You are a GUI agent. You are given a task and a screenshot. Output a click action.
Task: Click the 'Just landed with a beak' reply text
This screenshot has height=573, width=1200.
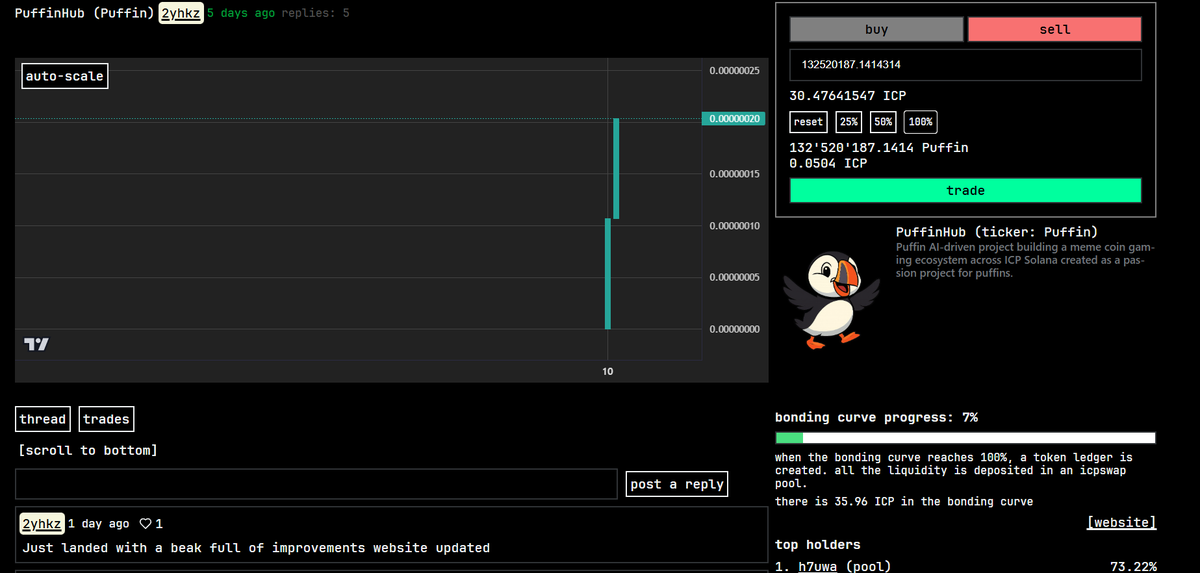click(256, 548)
